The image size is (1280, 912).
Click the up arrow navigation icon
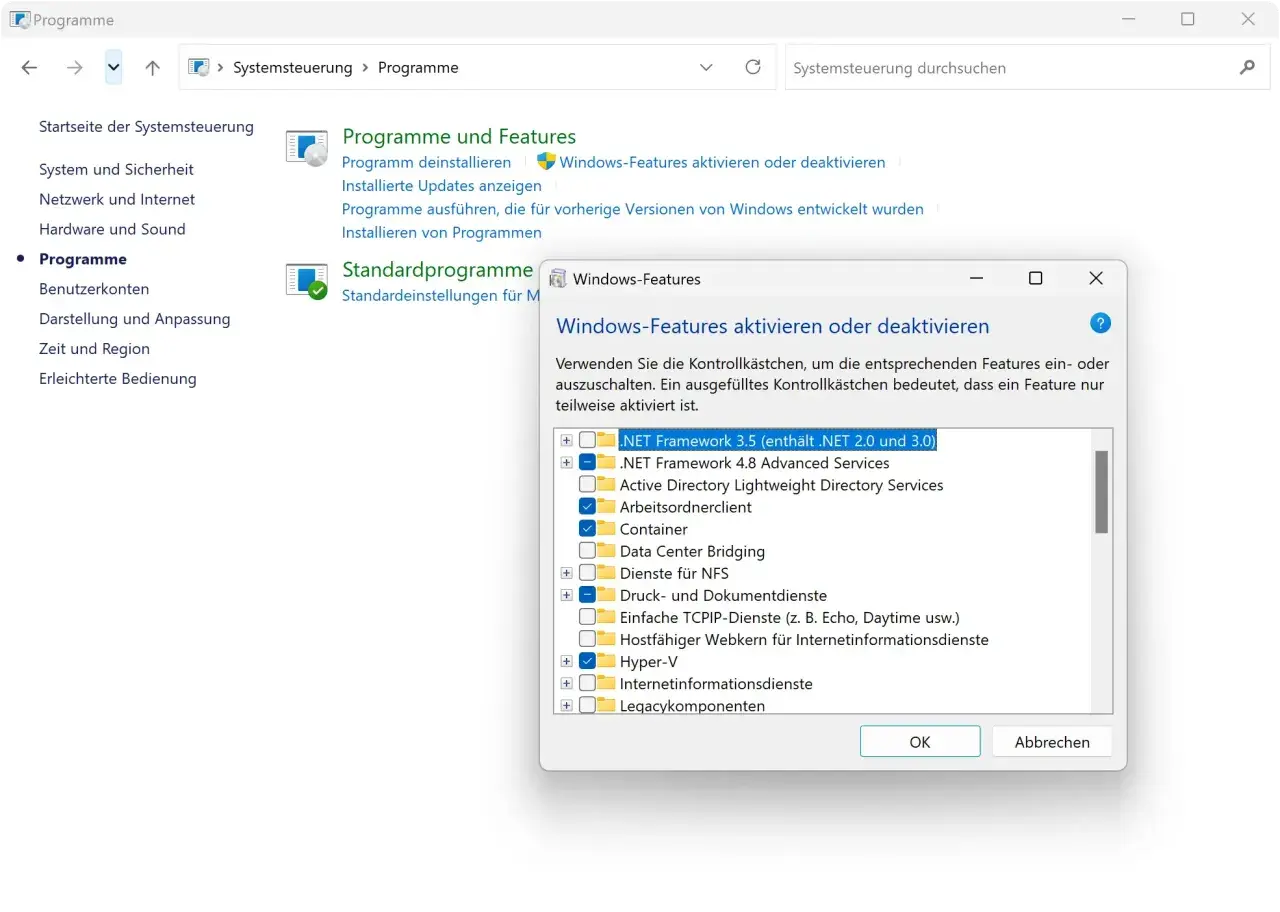[152, 68]
